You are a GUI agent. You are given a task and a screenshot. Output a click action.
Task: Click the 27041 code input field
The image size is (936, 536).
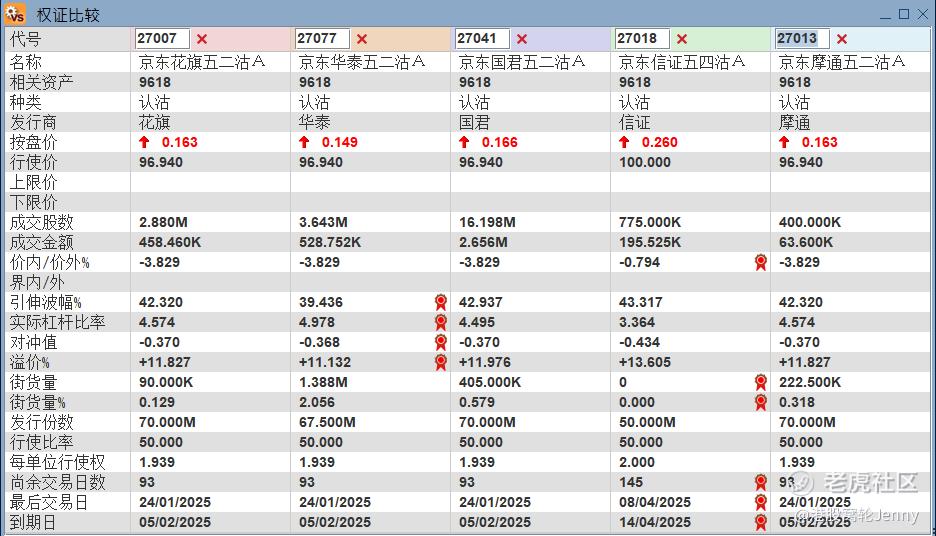[482, 39]
